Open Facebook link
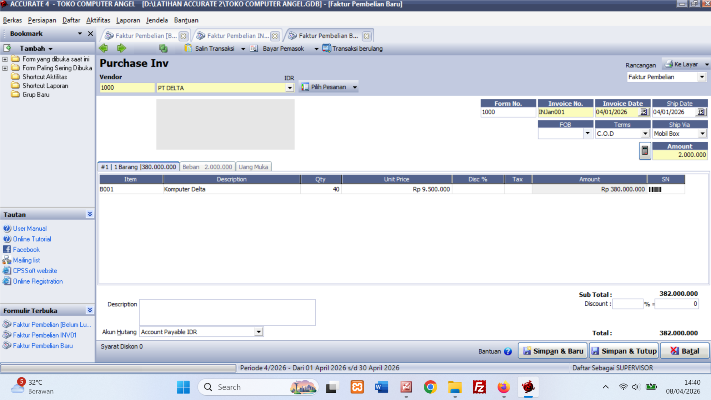Viewport: 711px width, 400px height. 26,249
